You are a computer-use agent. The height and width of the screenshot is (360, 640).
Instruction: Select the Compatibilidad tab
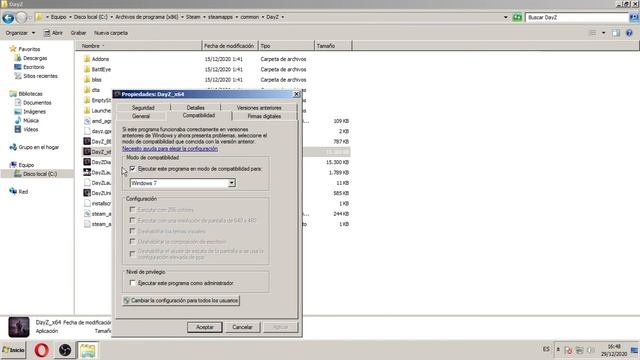199,116
